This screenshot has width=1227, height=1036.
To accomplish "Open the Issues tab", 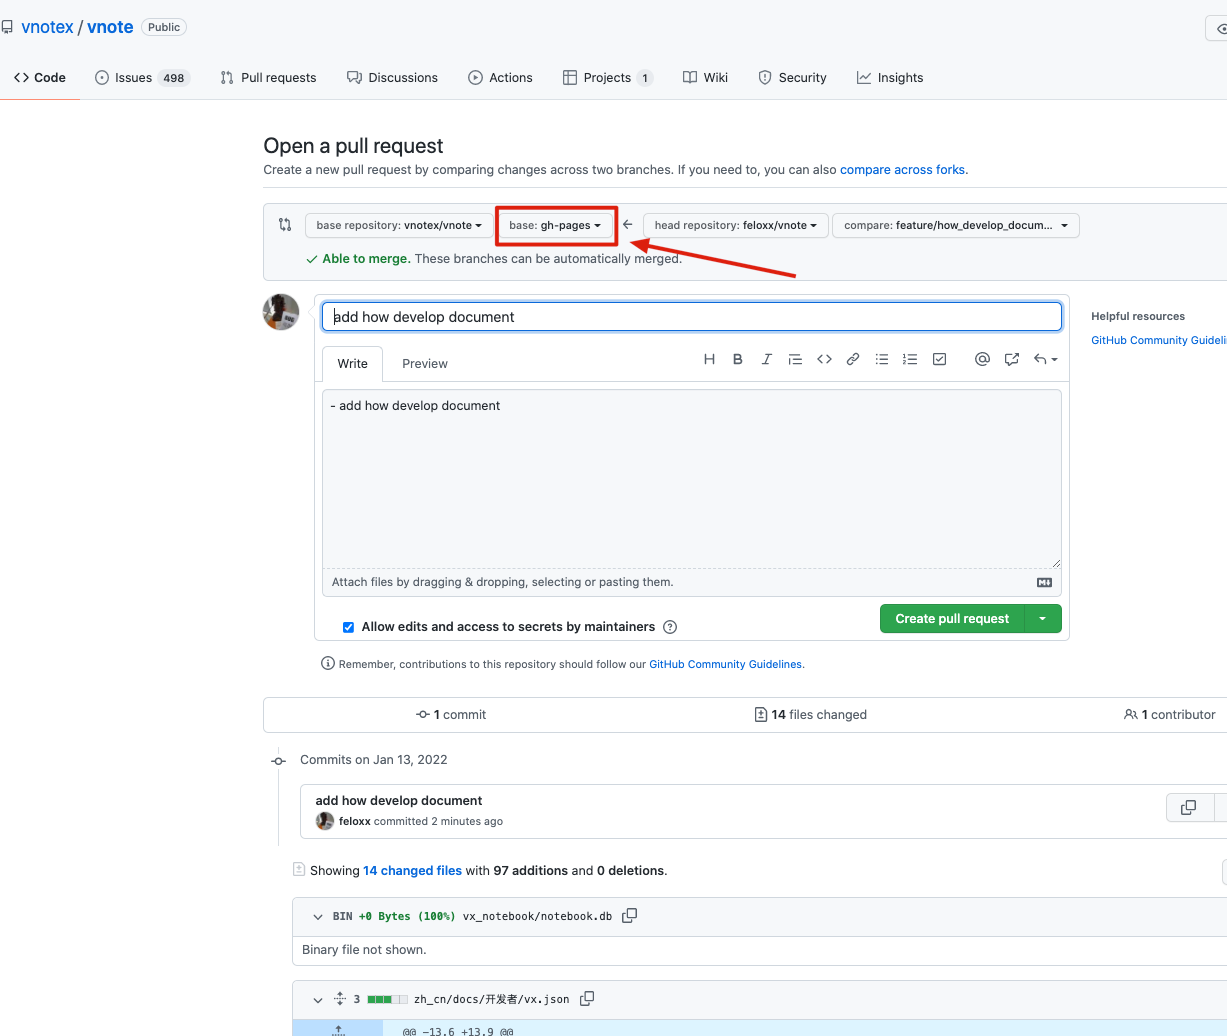I will [142, 77].
